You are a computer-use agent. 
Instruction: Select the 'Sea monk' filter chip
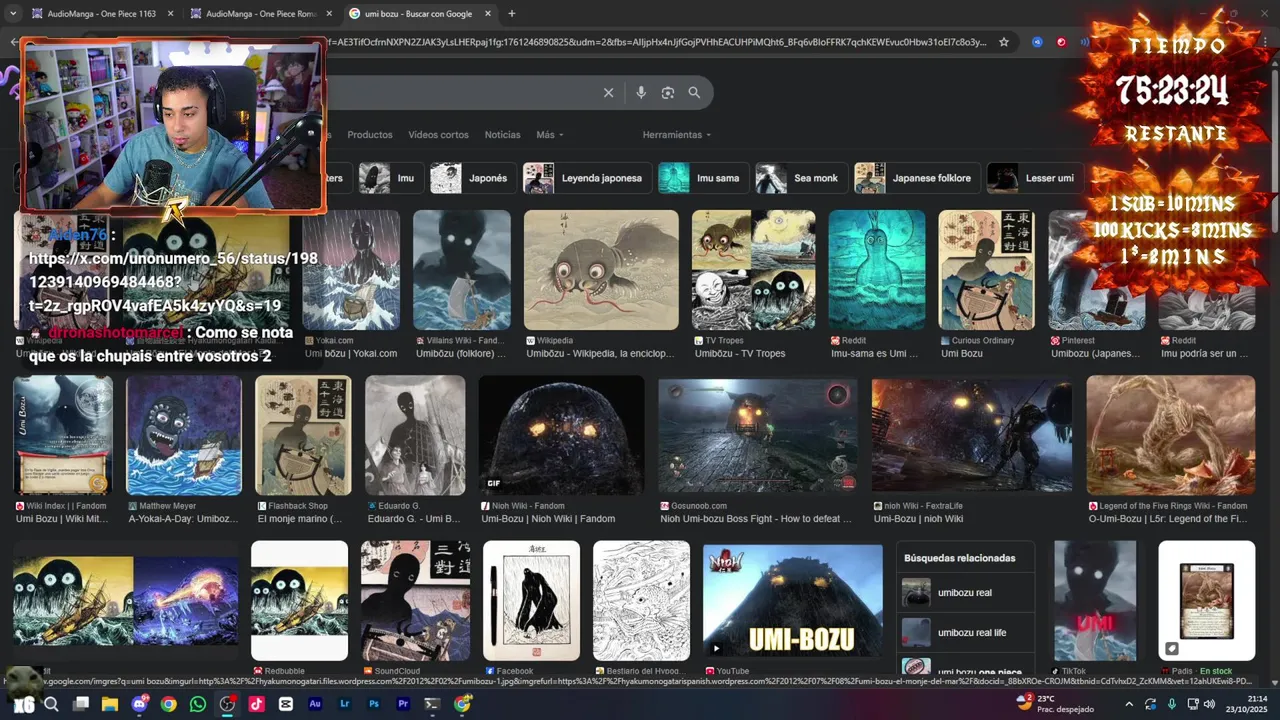[x=801, y=178]
